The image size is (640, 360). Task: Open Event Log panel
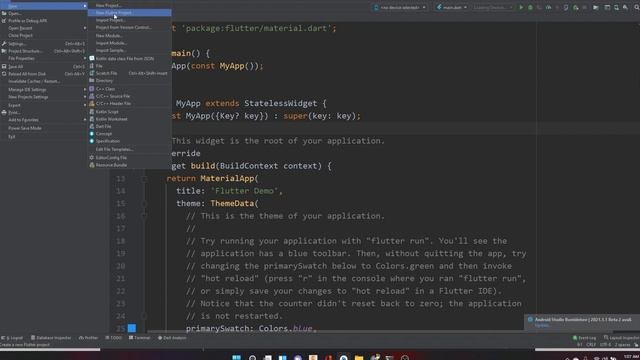point(584,338)
